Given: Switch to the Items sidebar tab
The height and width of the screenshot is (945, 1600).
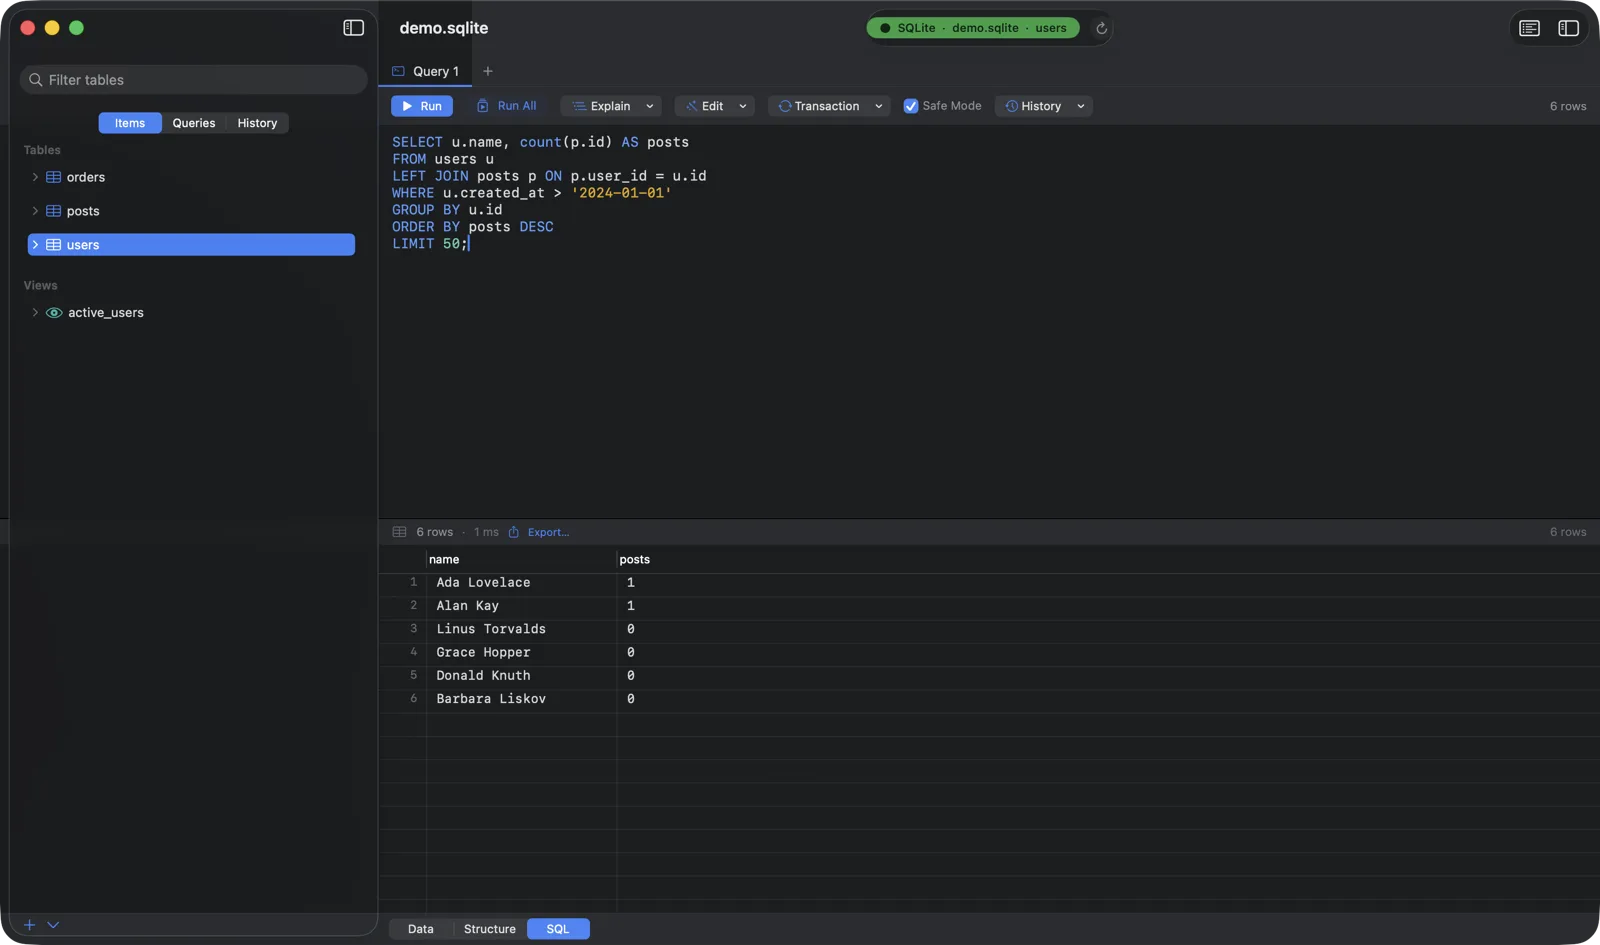Looking at the screenshot, I should (x=130, y=123).
